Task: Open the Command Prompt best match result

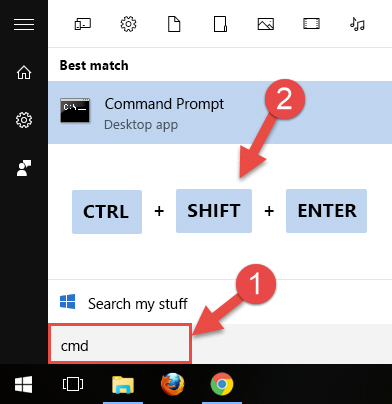Action: click(220, 113)
